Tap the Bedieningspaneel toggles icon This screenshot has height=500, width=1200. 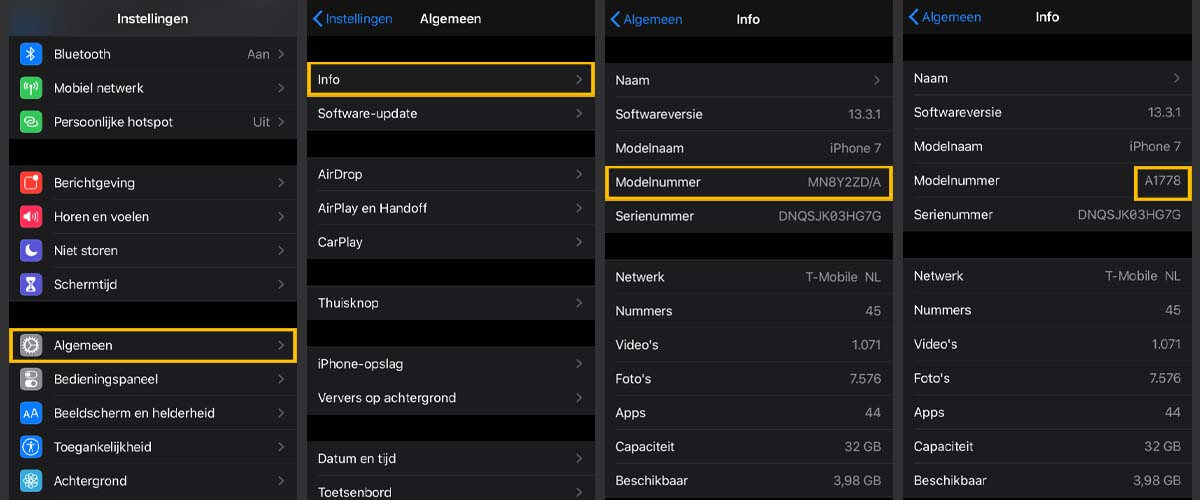pyautogui.click(x=31, y=379)
